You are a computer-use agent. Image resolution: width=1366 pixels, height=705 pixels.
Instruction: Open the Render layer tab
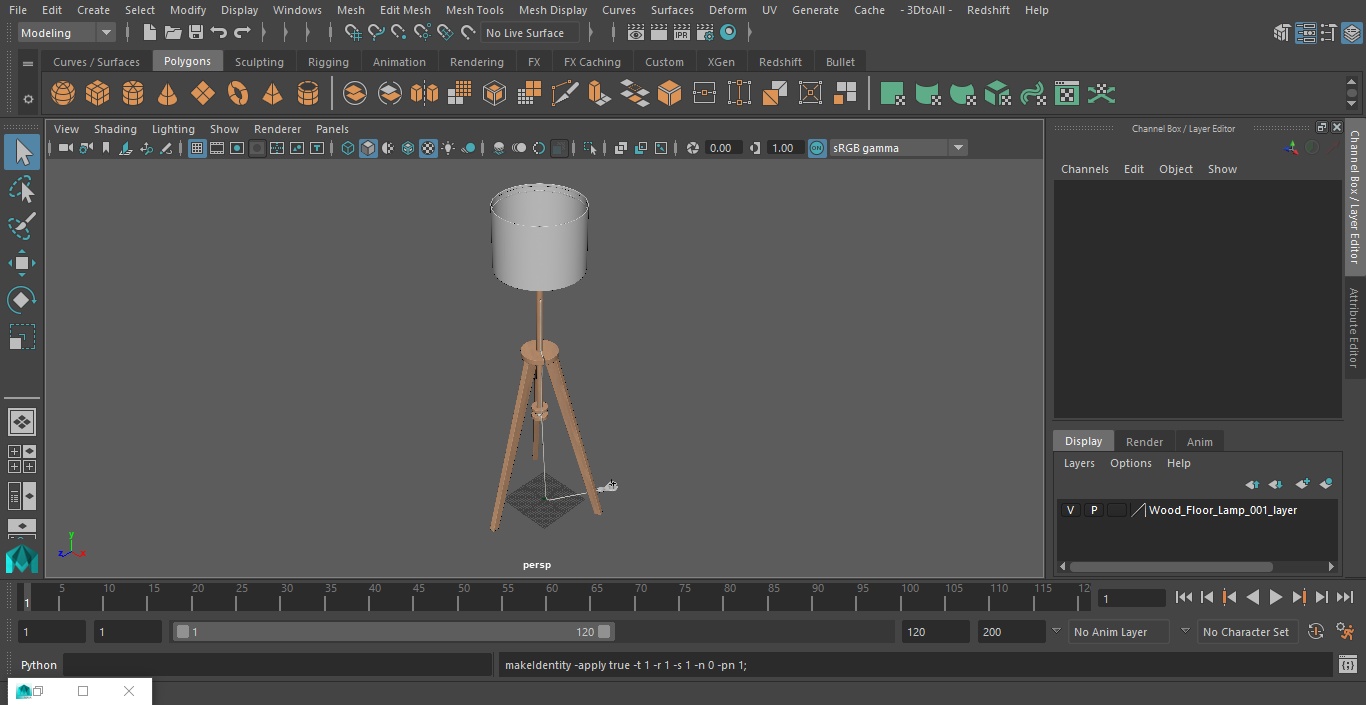pyautogui.click(x=1144, y=442)
